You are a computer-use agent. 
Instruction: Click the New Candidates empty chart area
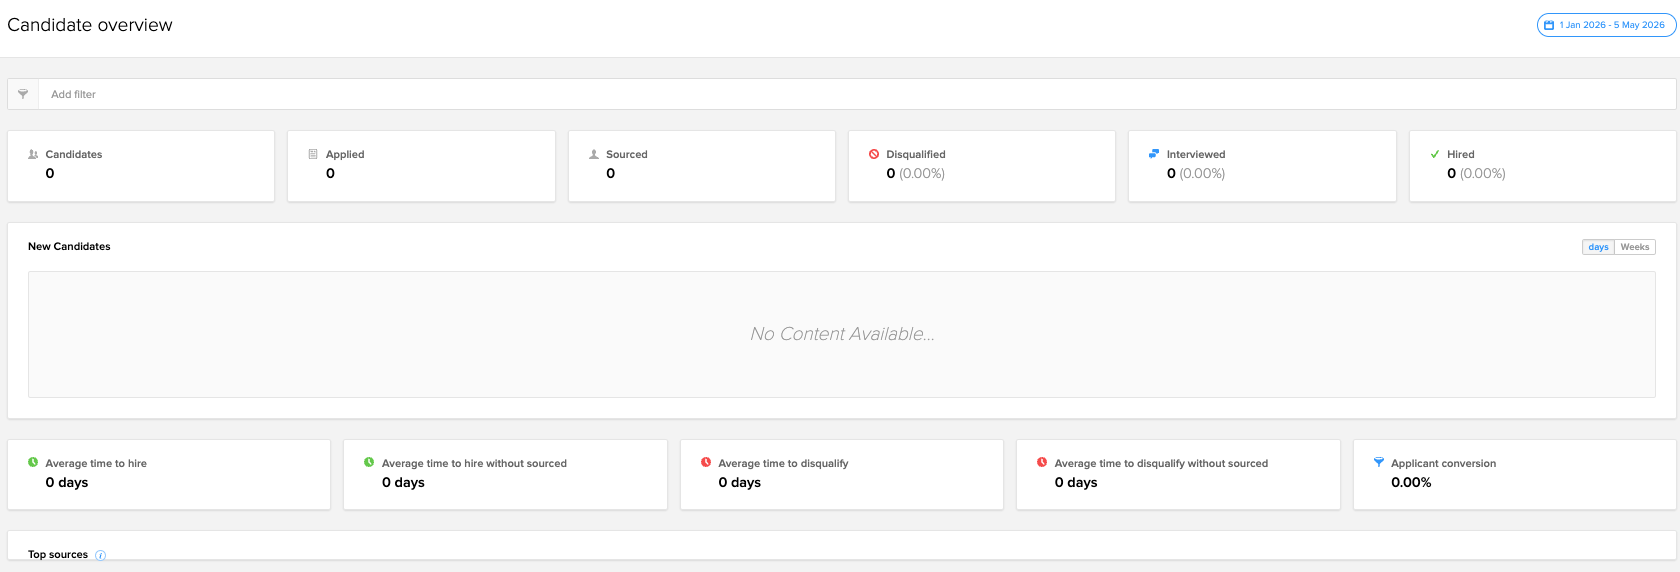[841, 334]
